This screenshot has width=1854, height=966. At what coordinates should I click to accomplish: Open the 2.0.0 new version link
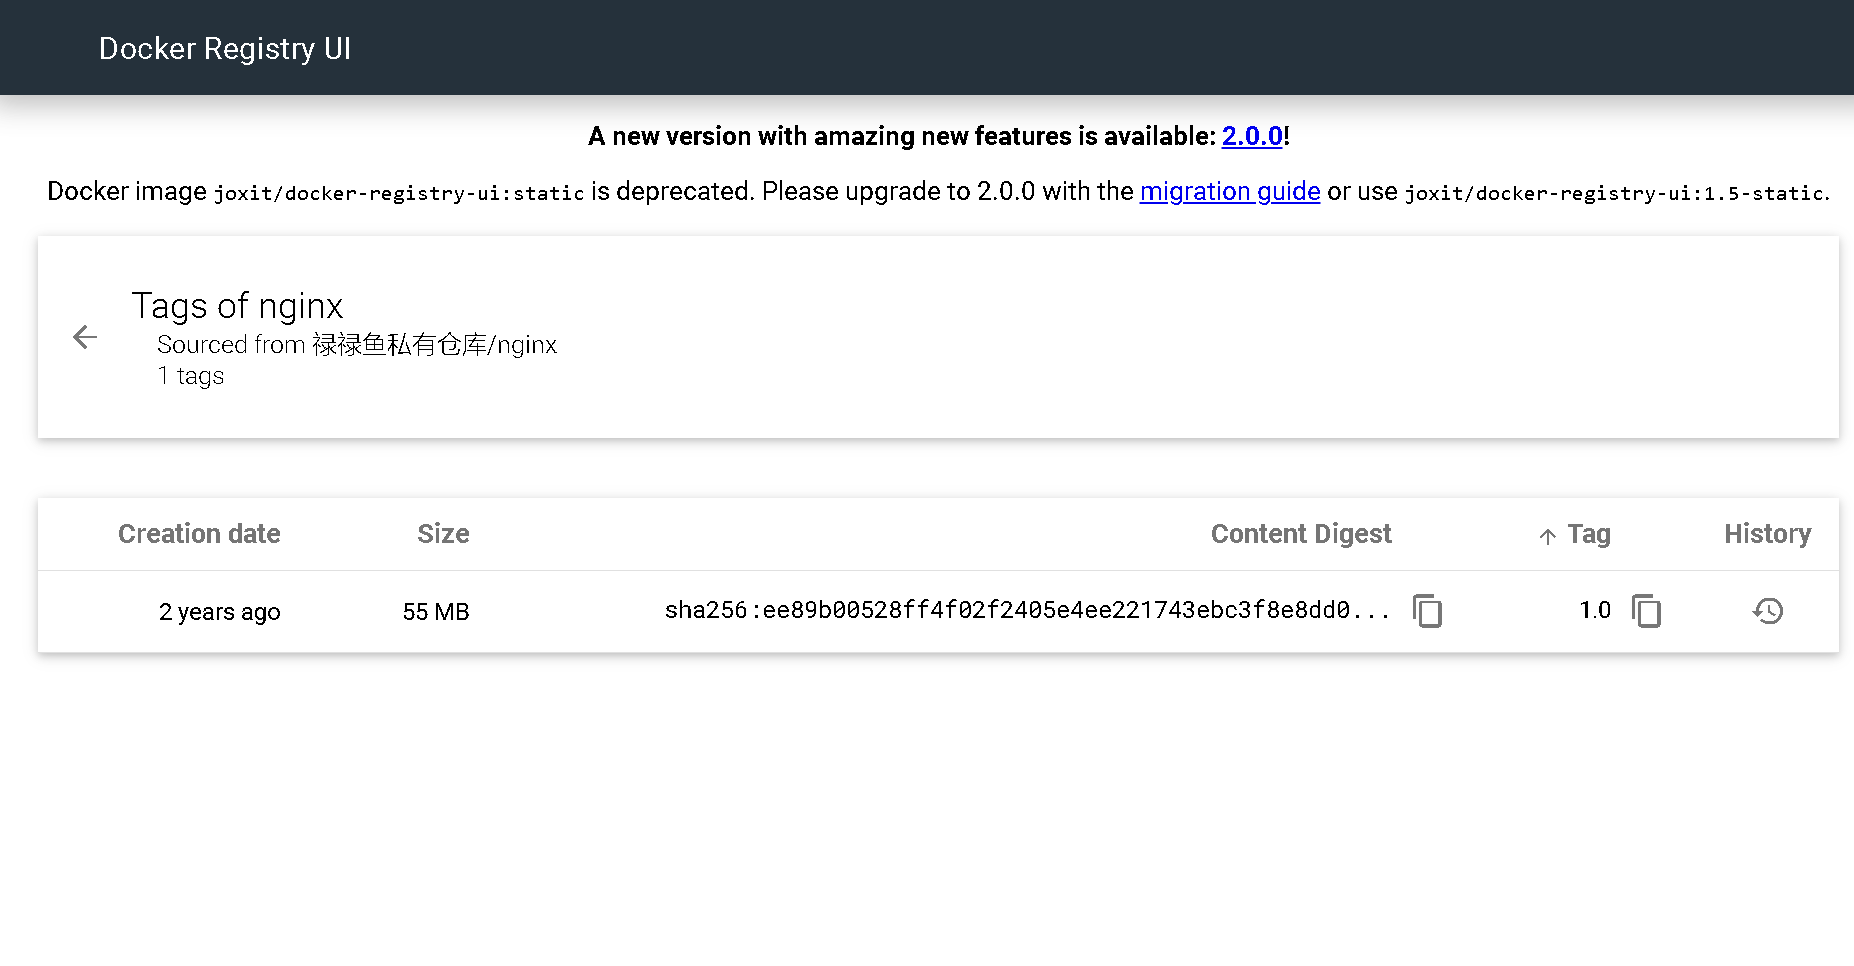tap(1252, 136)
